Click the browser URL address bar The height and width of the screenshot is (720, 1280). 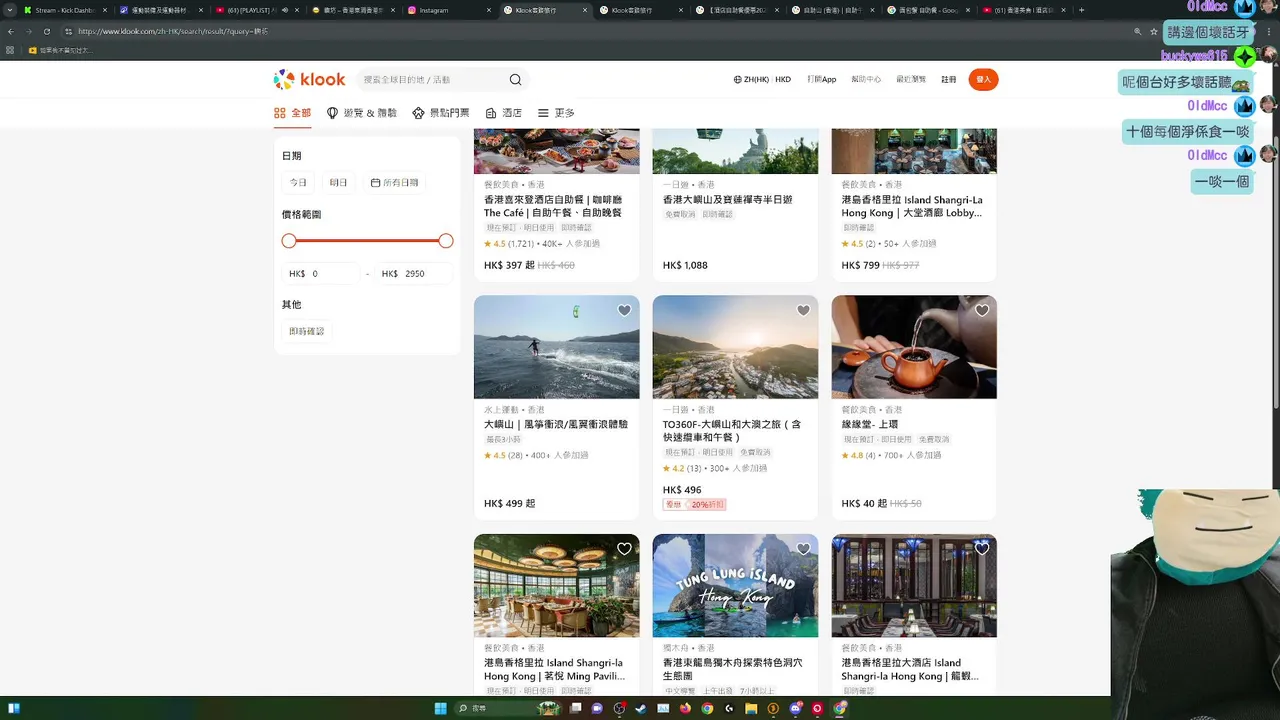600,31
